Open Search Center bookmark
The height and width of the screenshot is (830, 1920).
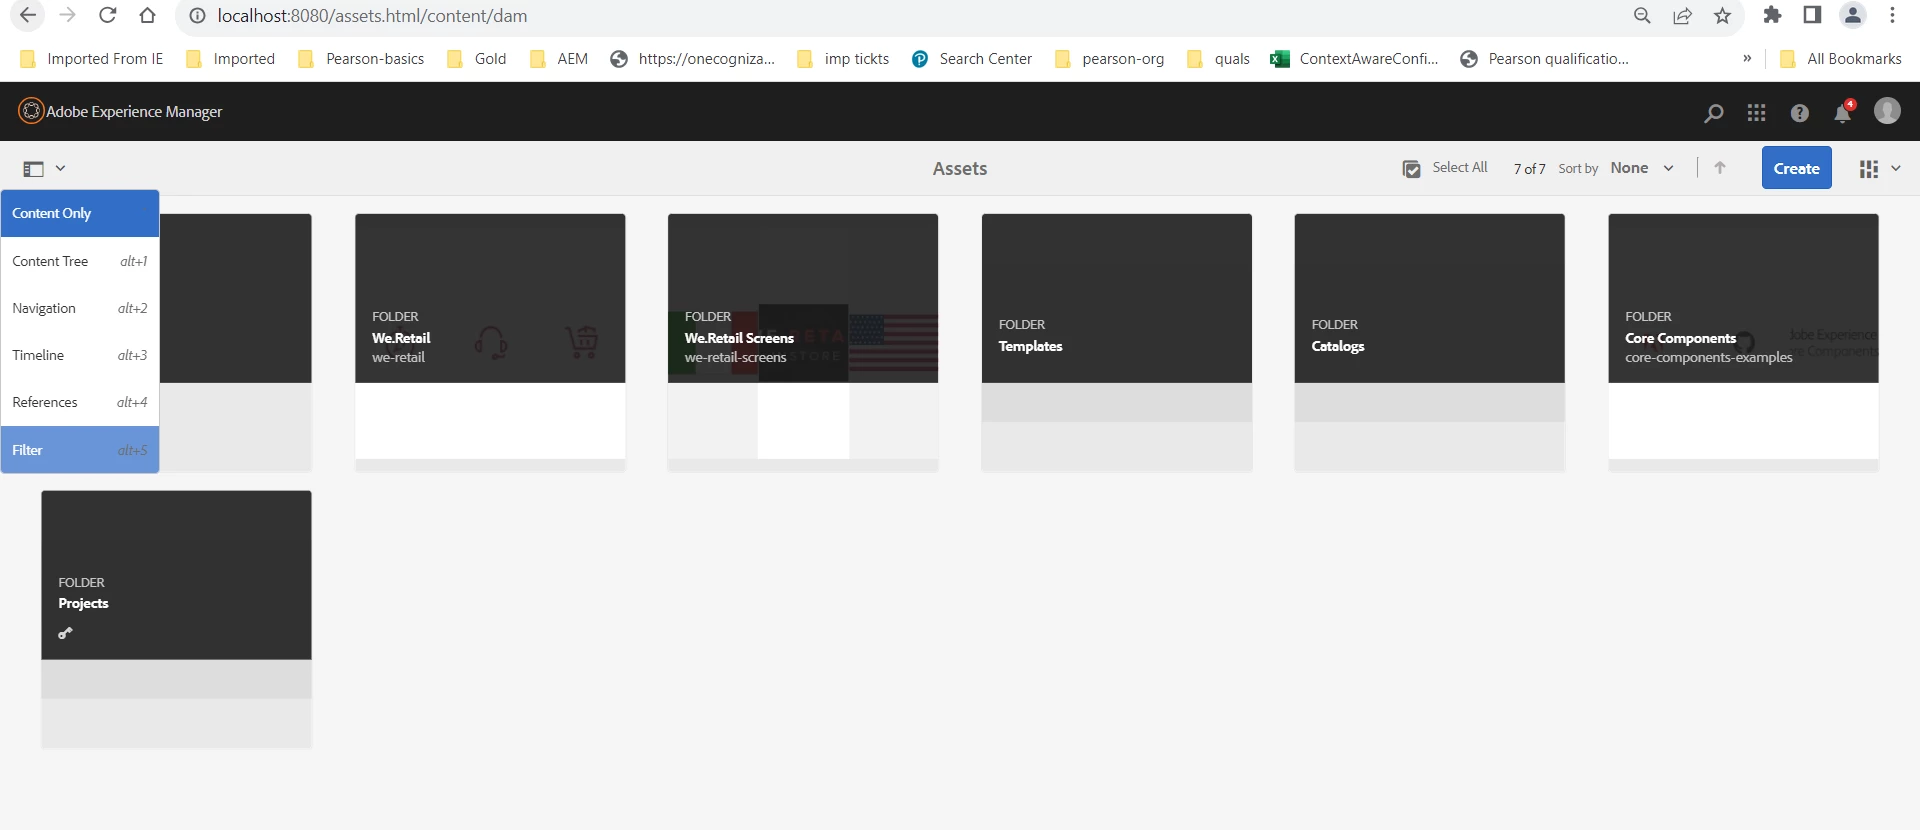click(972, 59)
